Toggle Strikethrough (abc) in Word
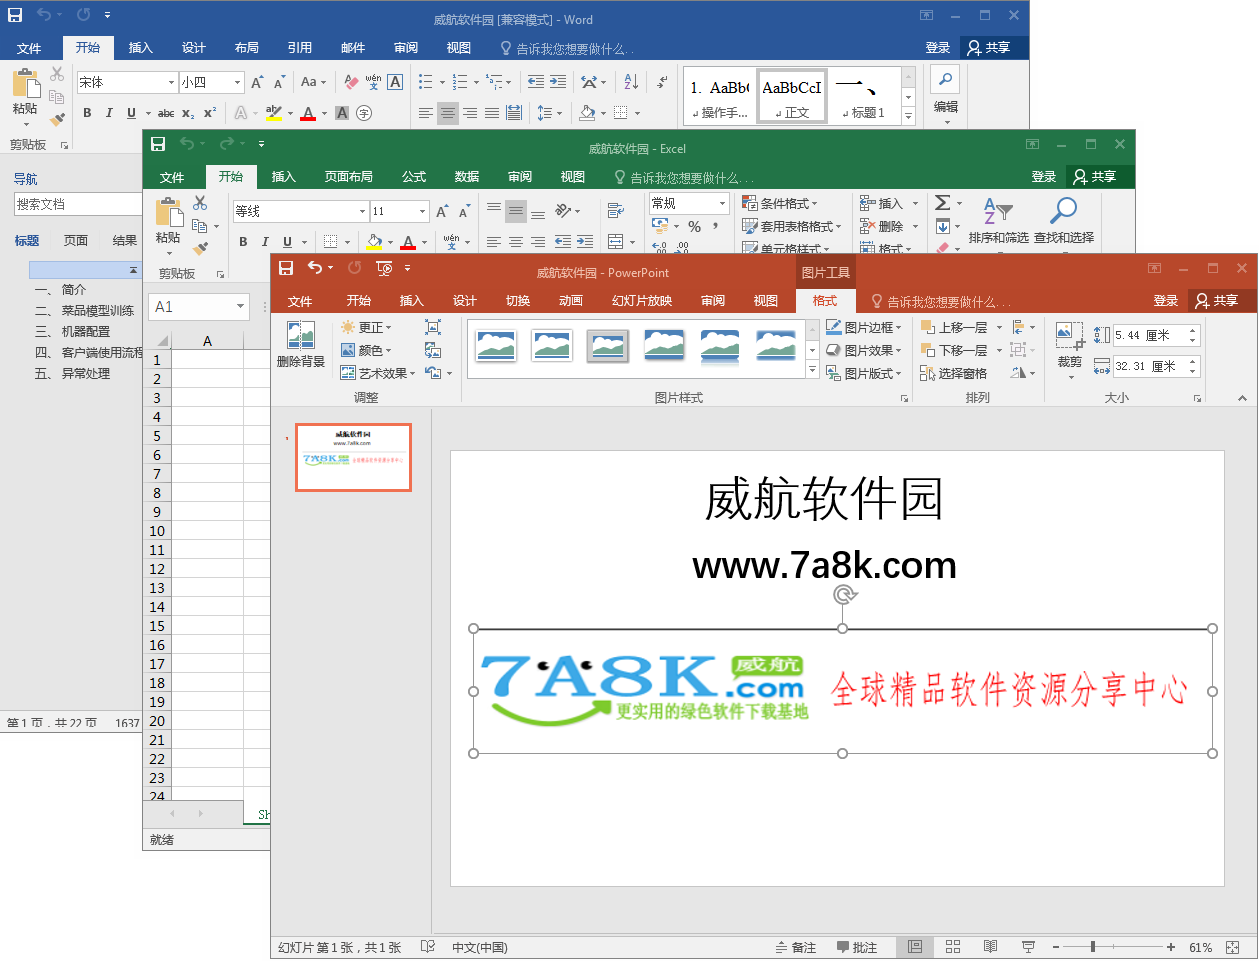 tap(166, 113)
